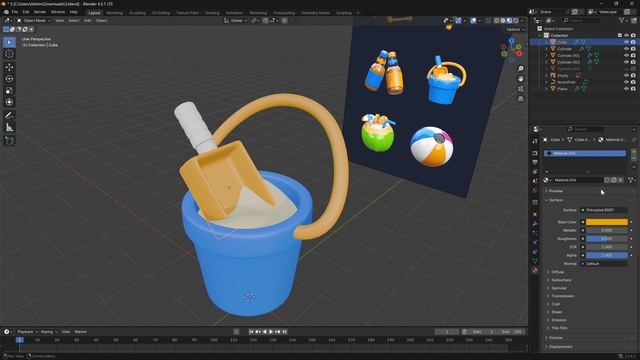Open the Object Data properties tab

535,261
